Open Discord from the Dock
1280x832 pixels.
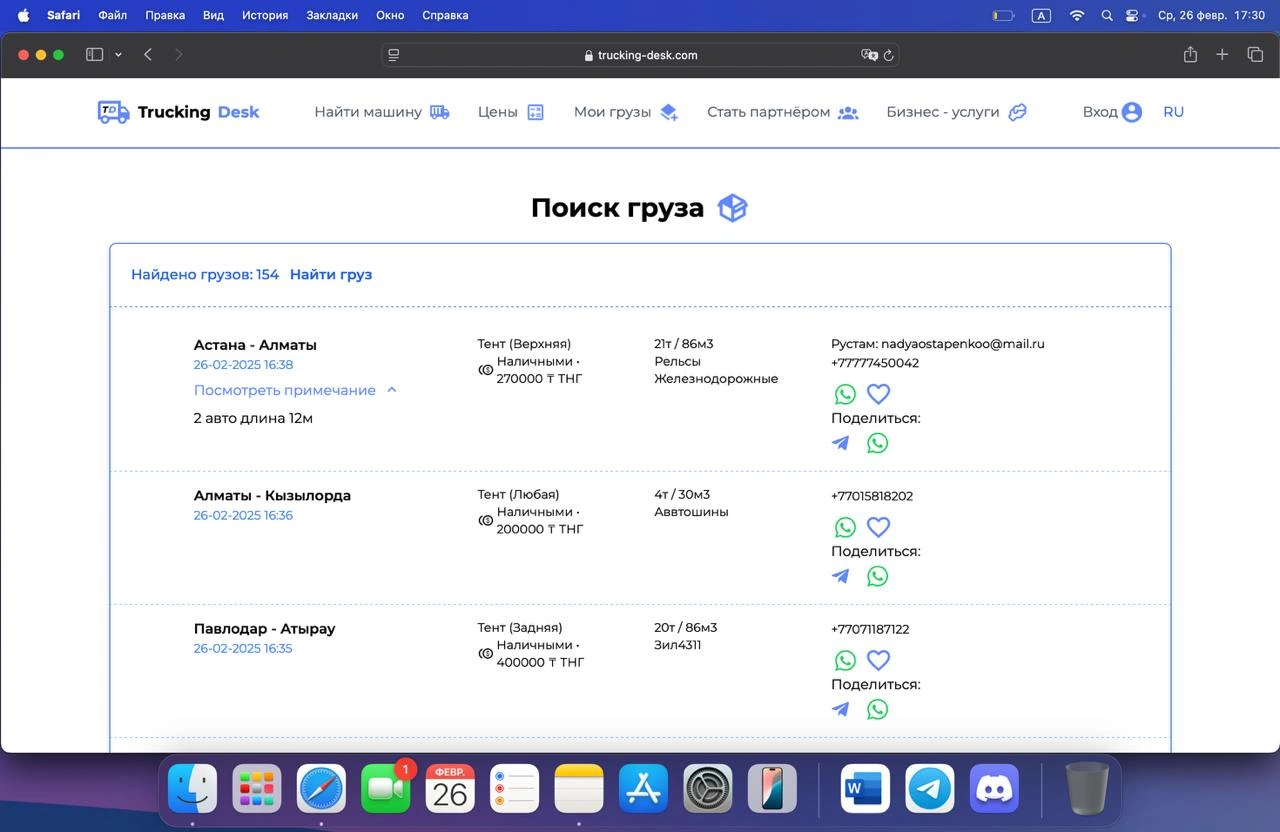(994, 789)
